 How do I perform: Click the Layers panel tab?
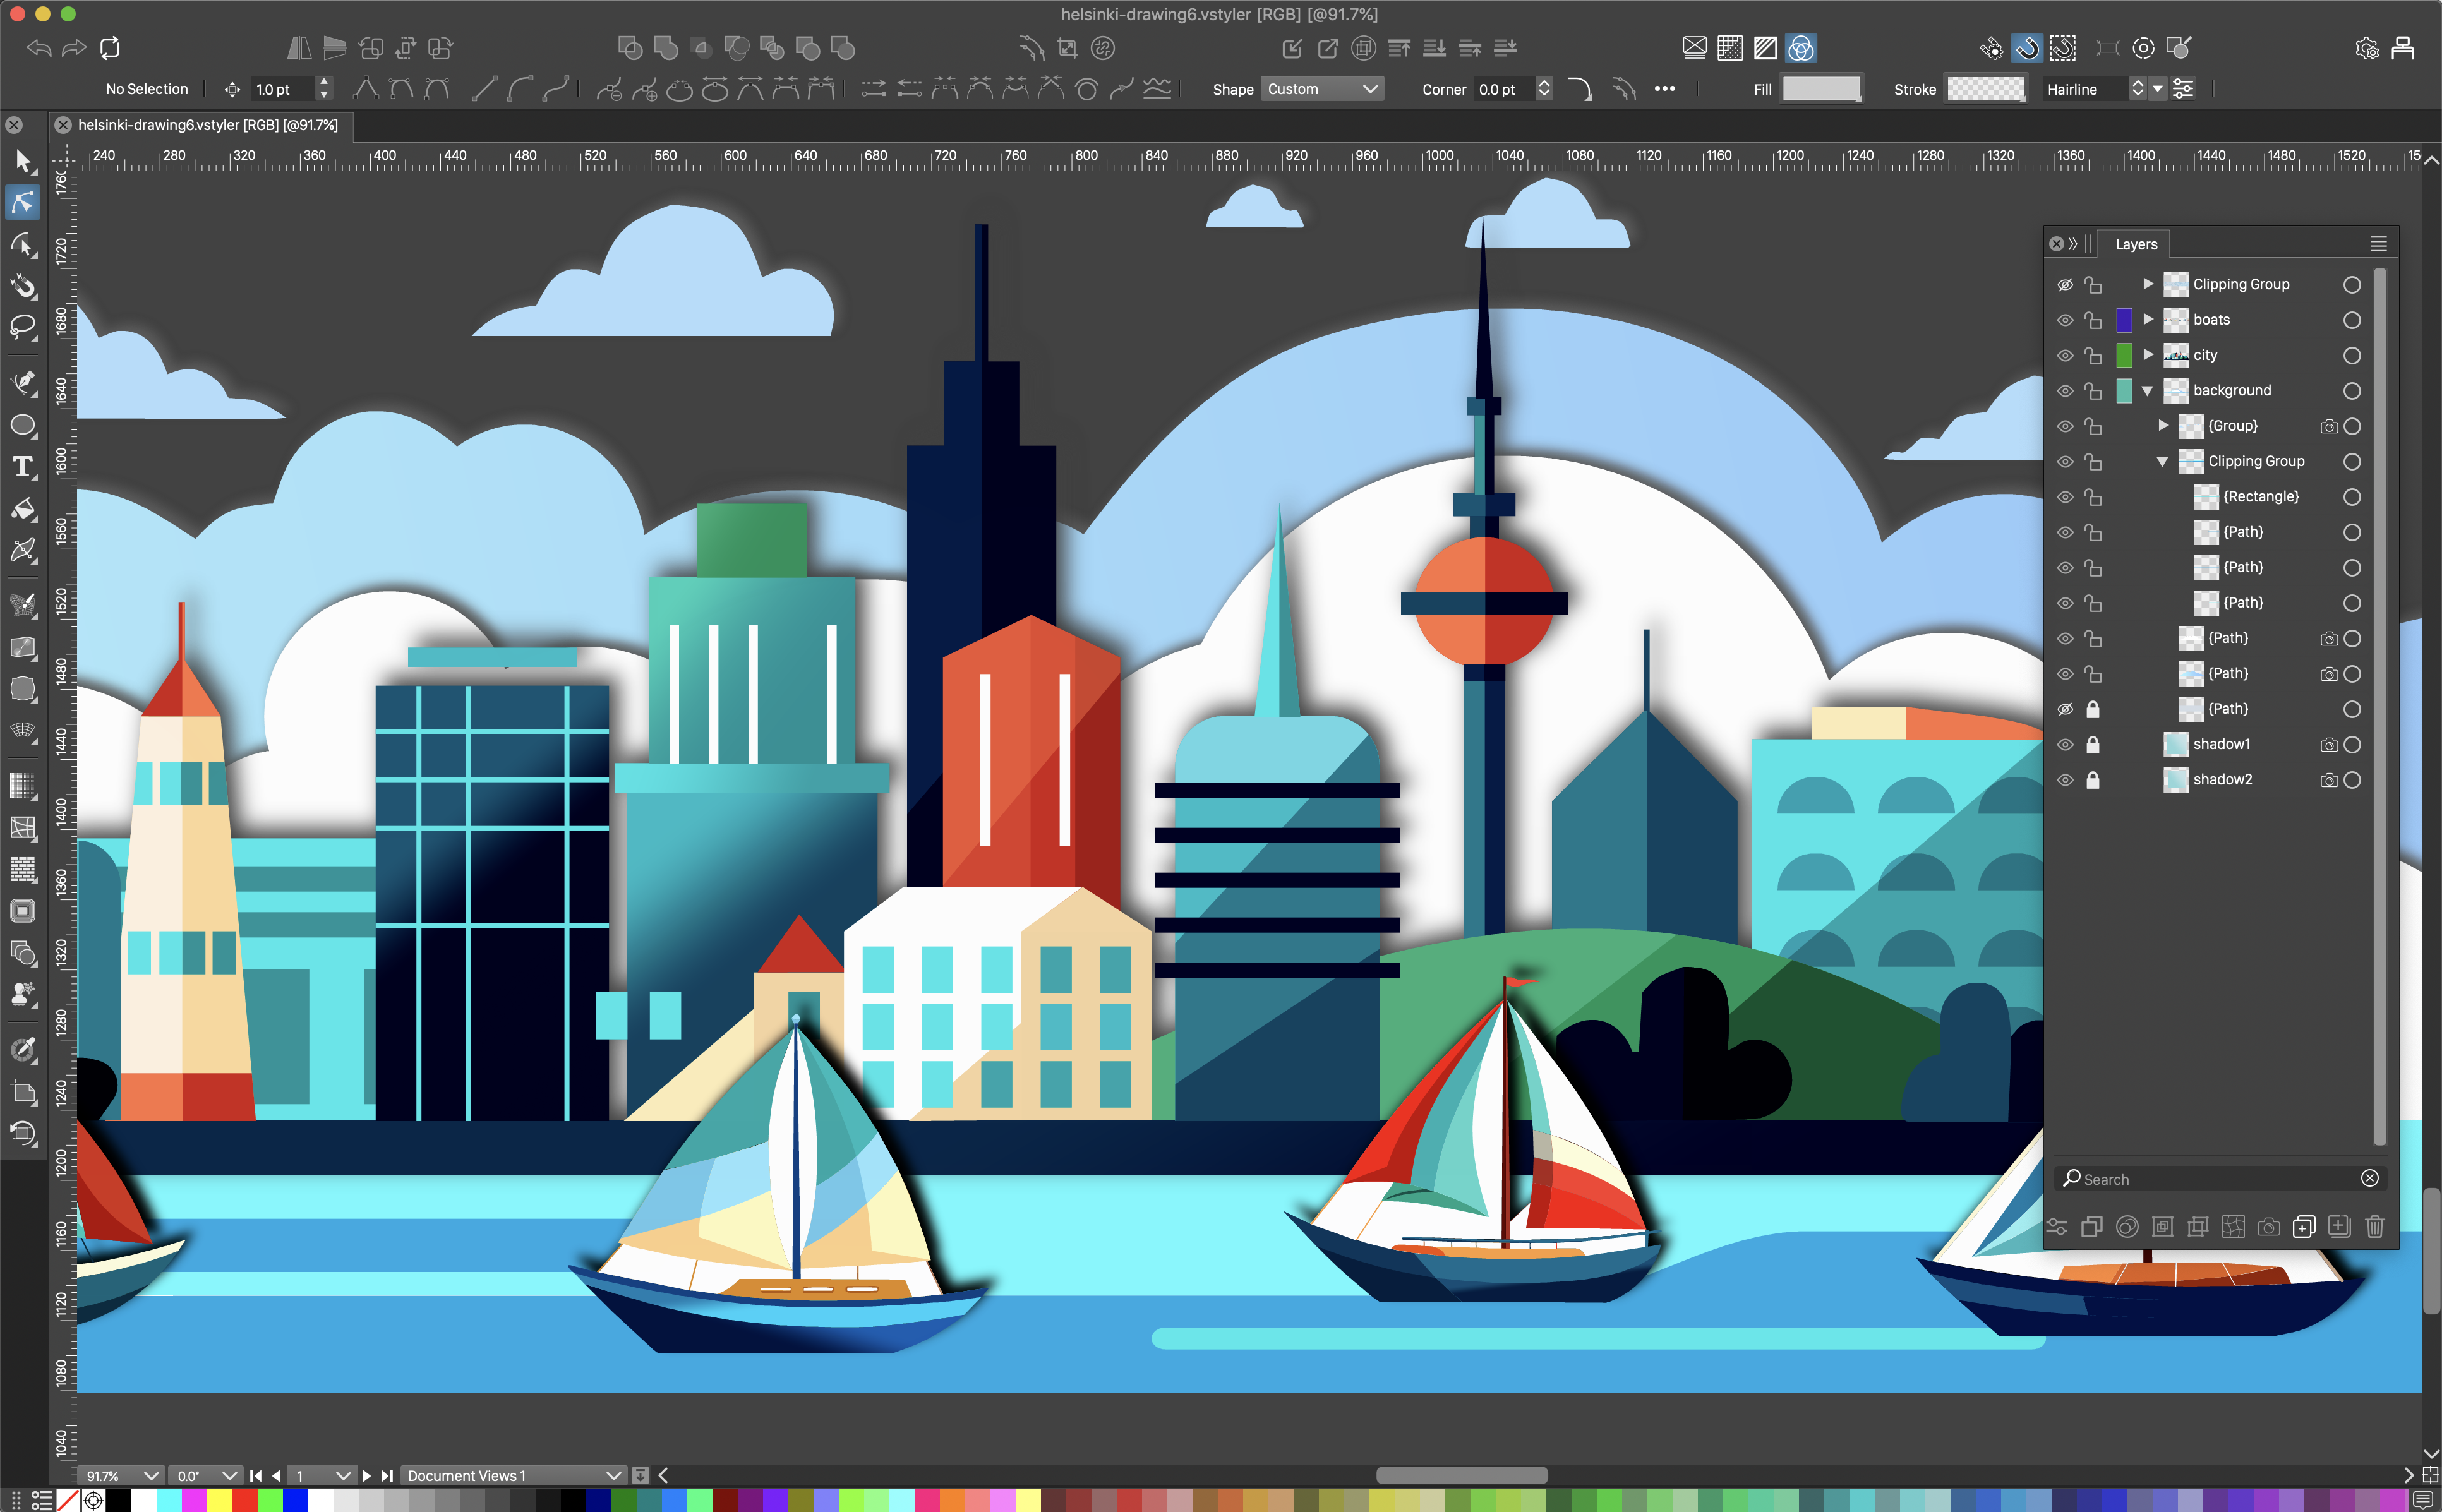click(2136, 244)
